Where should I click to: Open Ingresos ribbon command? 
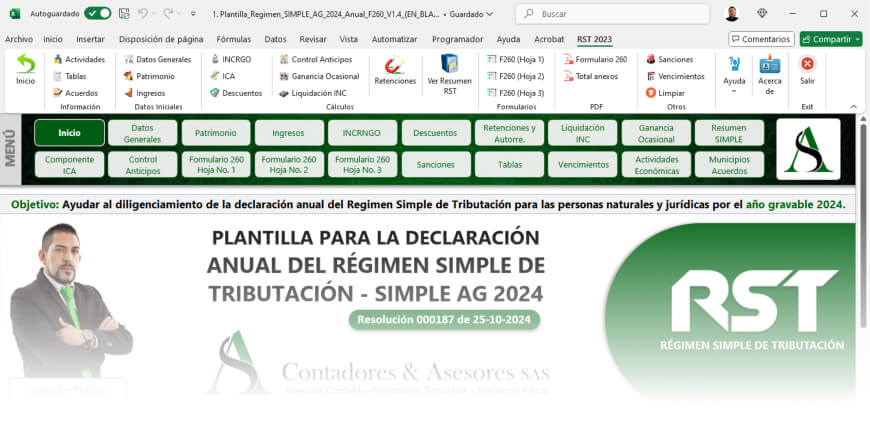(144, 93)
